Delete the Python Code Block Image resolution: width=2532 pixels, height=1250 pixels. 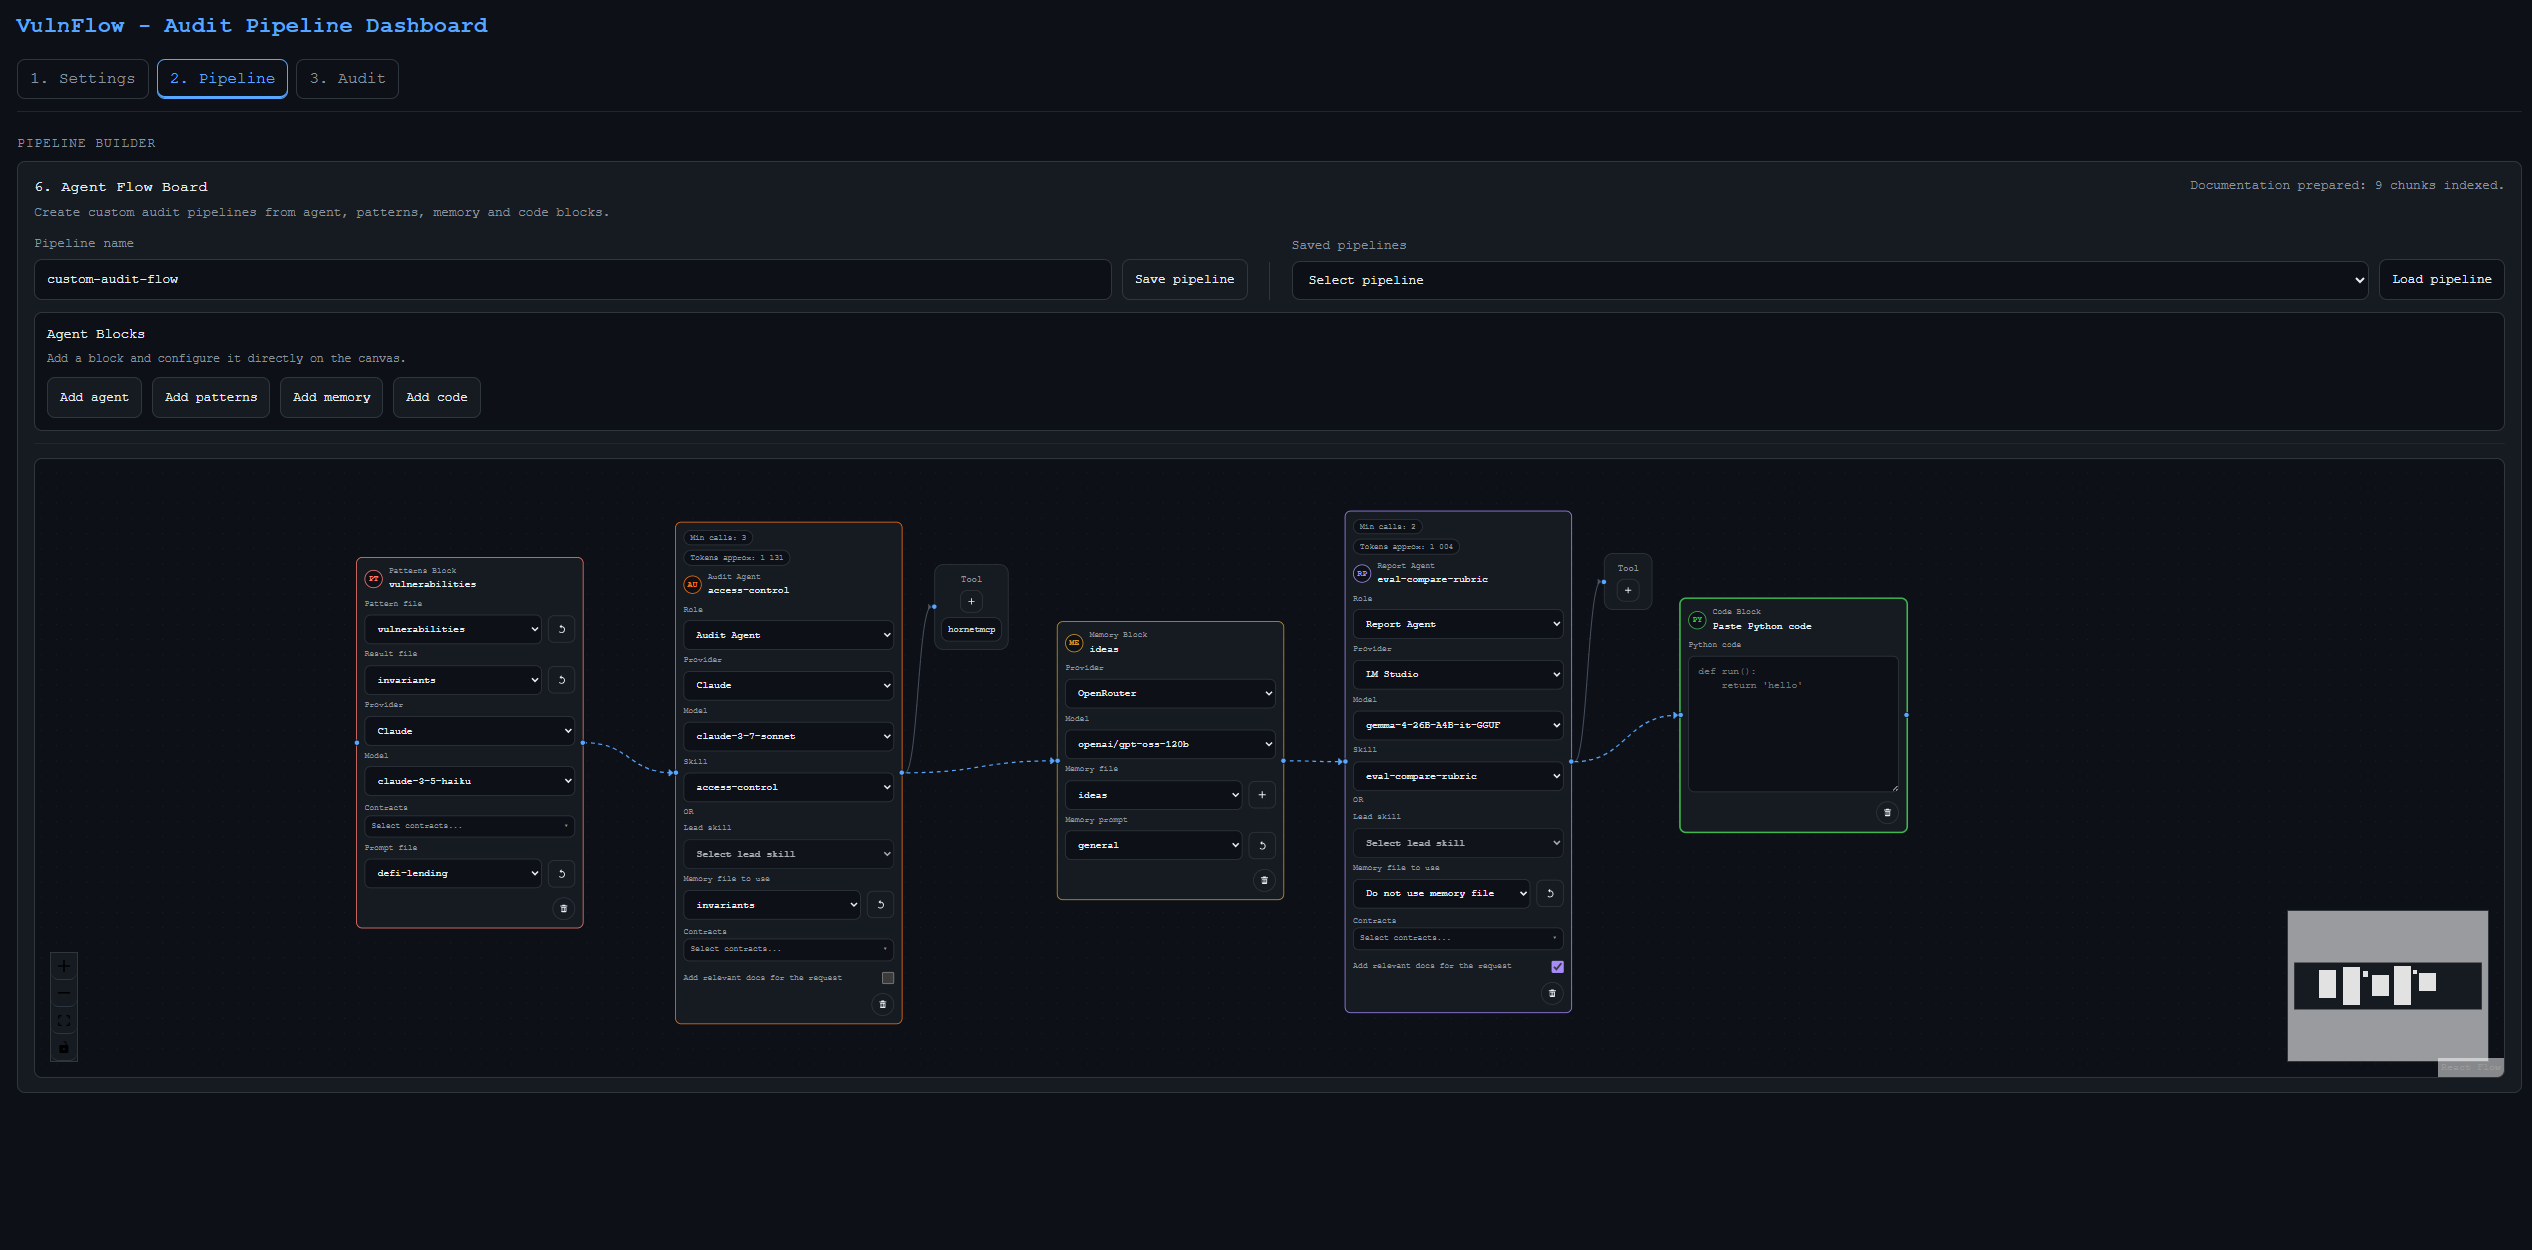tap(1887, 812)
